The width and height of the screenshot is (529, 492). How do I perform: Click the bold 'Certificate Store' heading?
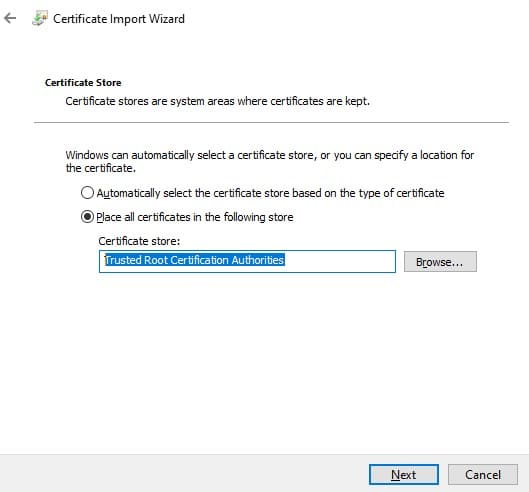point(83,83)
